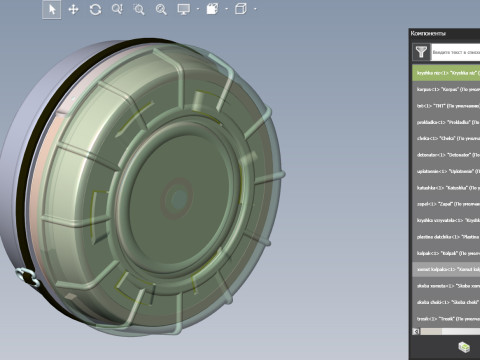Click the funnel filter icon in the component list
Image resolution: width=480 pixels, height=360 pixels.
(421, 52)
